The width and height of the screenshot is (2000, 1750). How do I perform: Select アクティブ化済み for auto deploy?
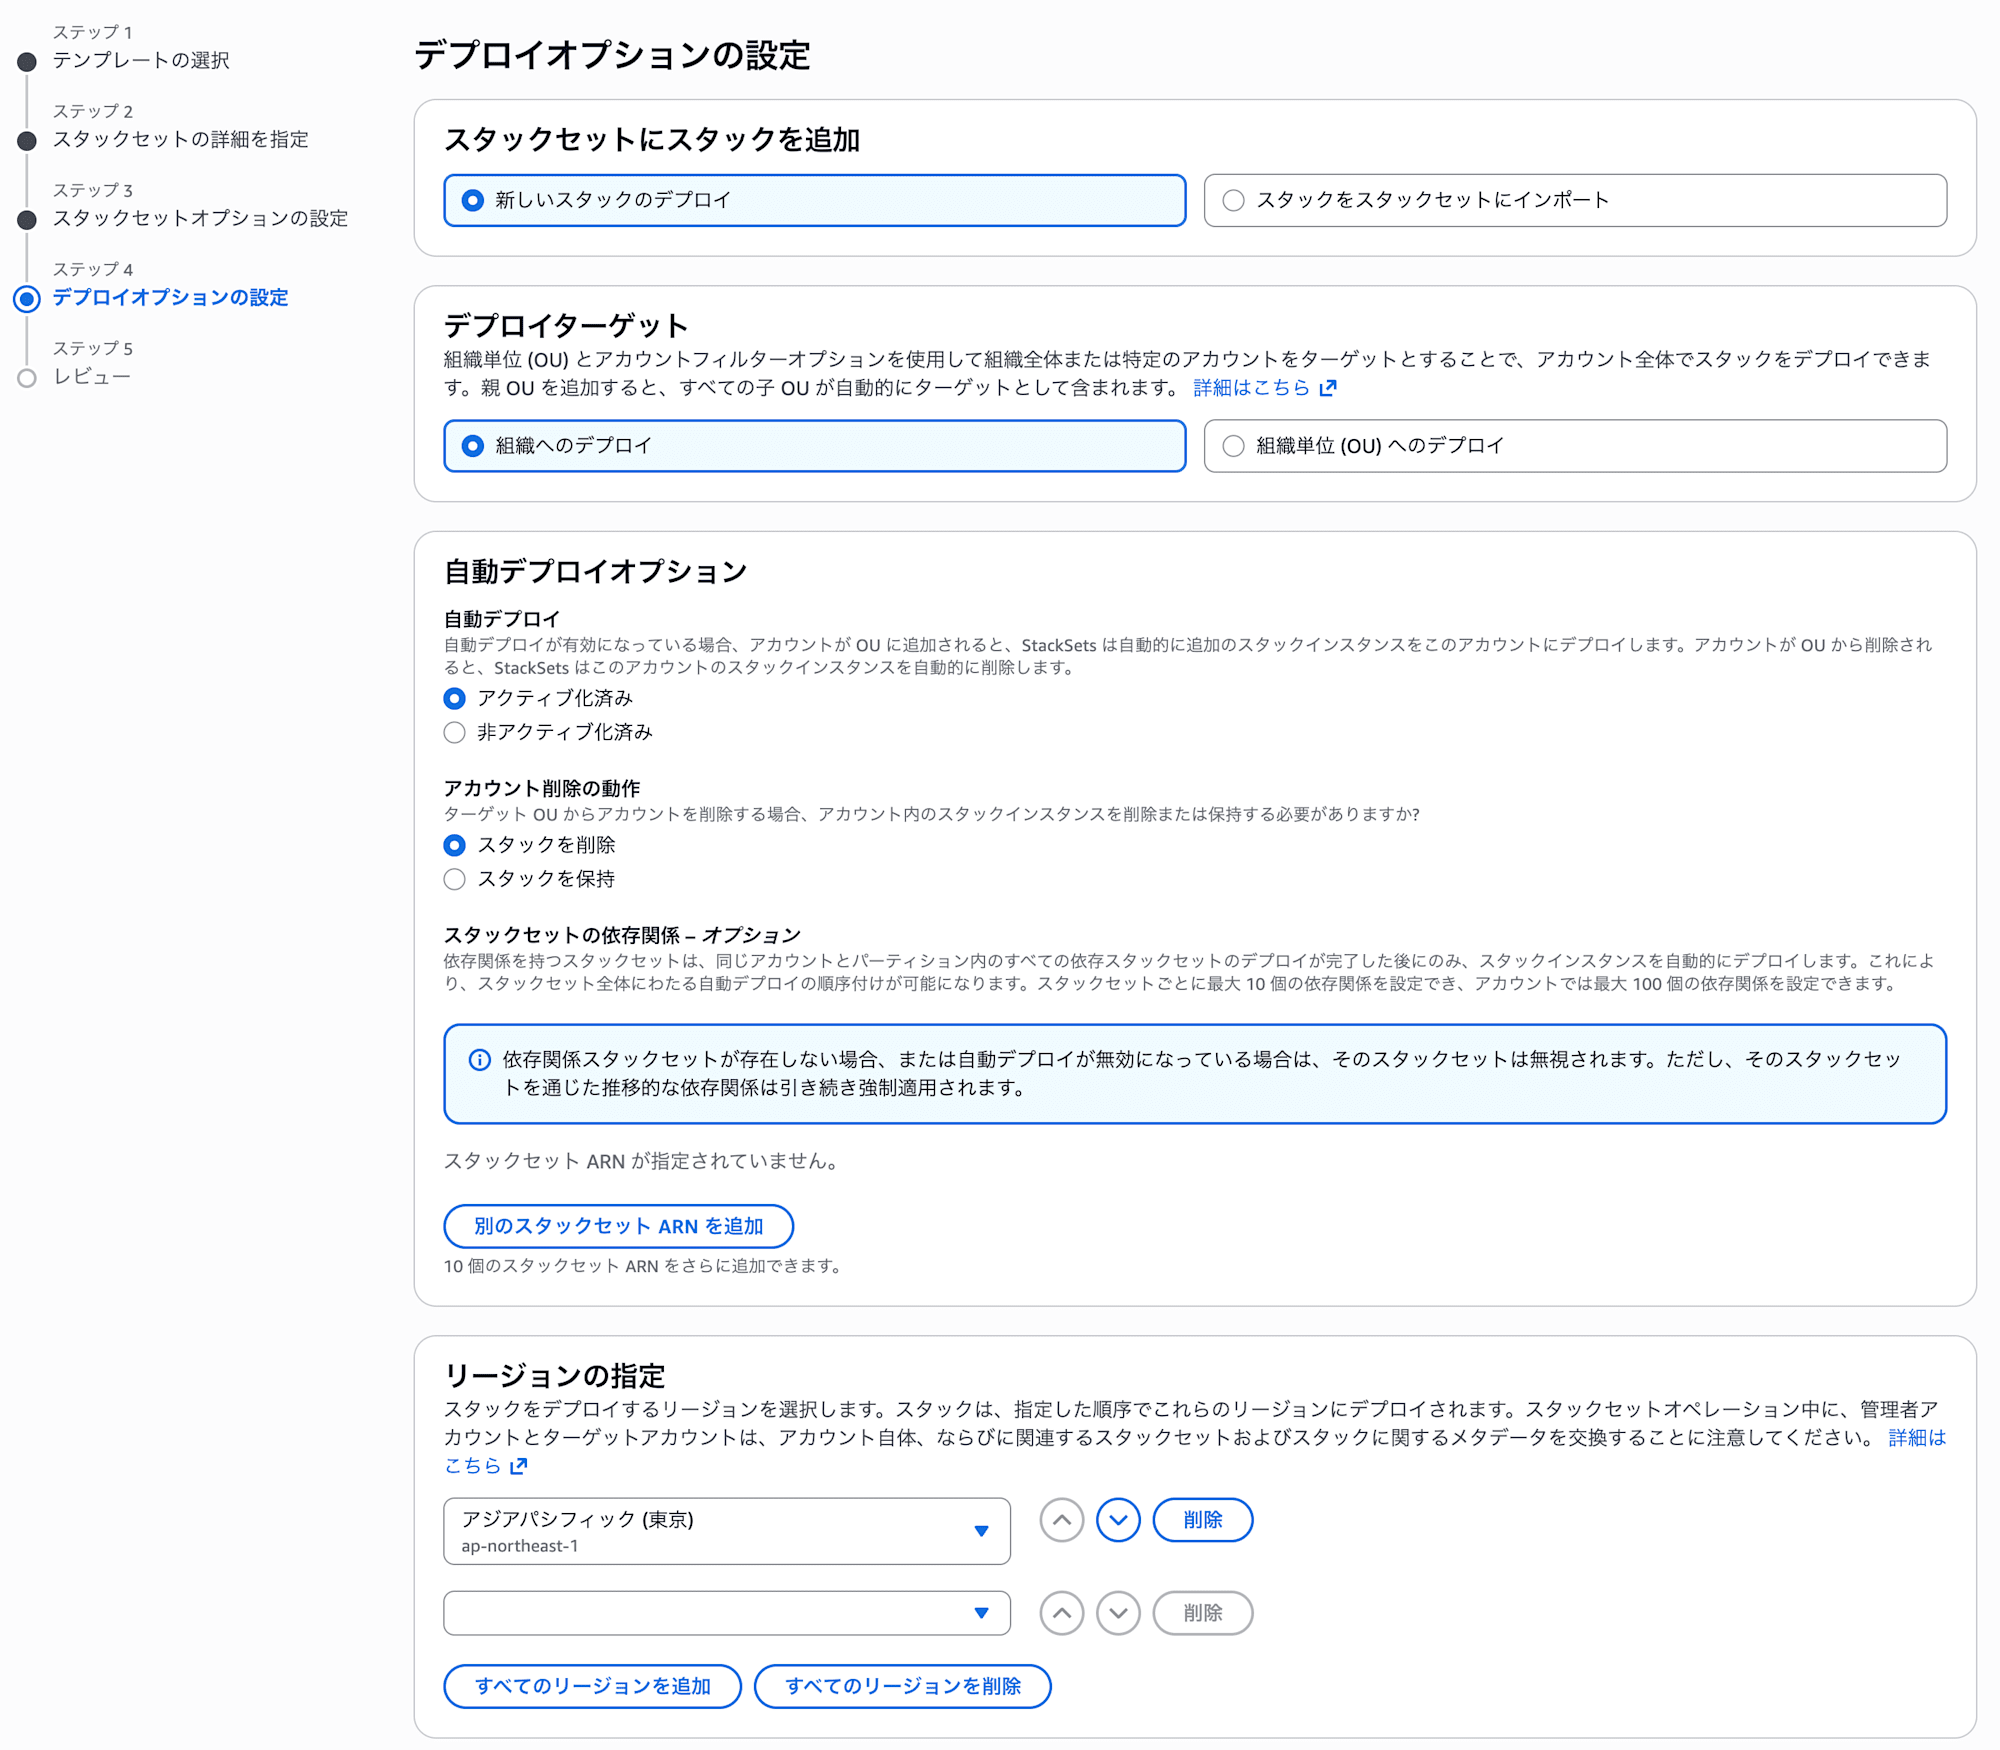click(x=454, y=698)
